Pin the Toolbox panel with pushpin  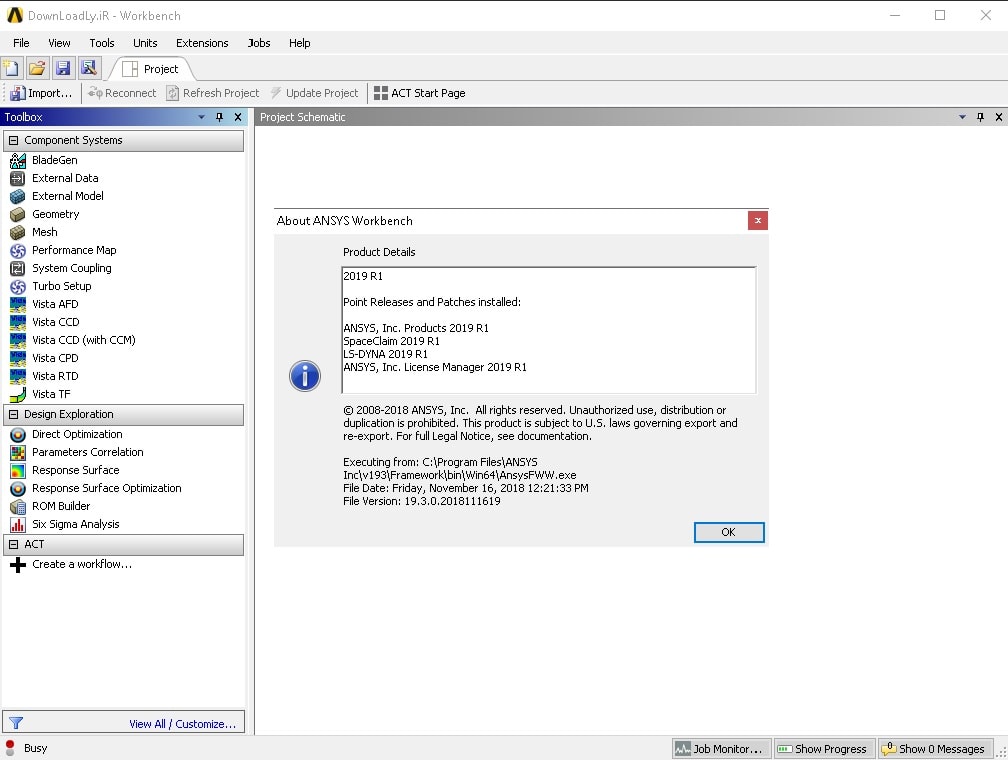[x=220, y=117]
